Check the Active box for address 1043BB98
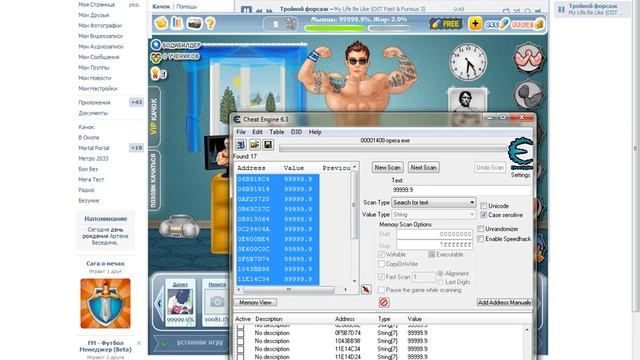The image size is (640, 360). coord(240,341)
